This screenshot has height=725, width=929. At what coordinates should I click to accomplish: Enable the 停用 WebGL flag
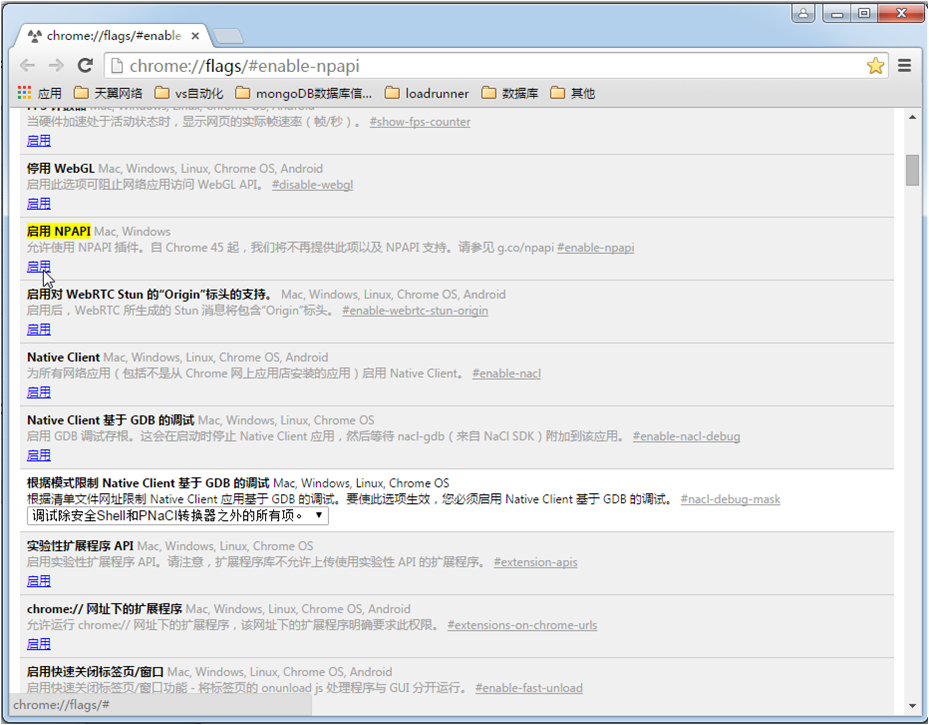point(39,204)
